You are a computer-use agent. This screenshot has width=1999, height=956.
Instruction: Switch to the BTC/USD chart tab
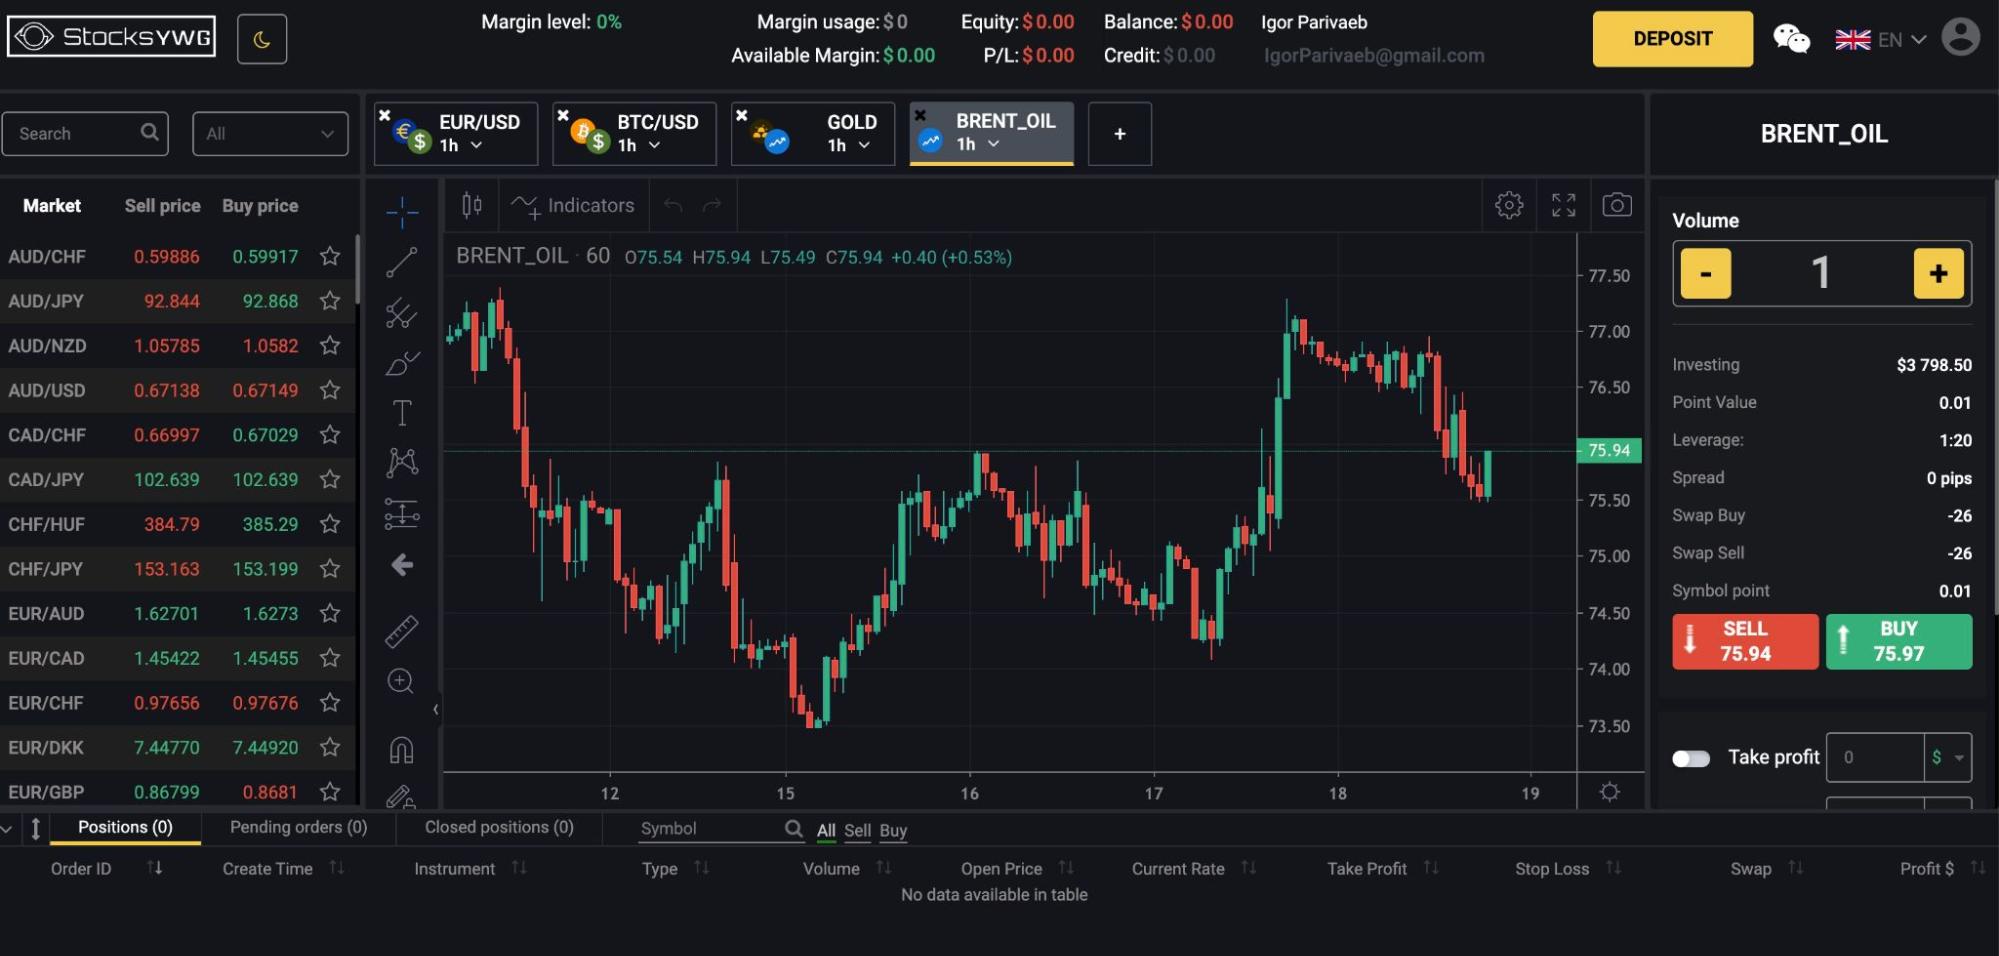pyautogui.click(x=634, y=133)
